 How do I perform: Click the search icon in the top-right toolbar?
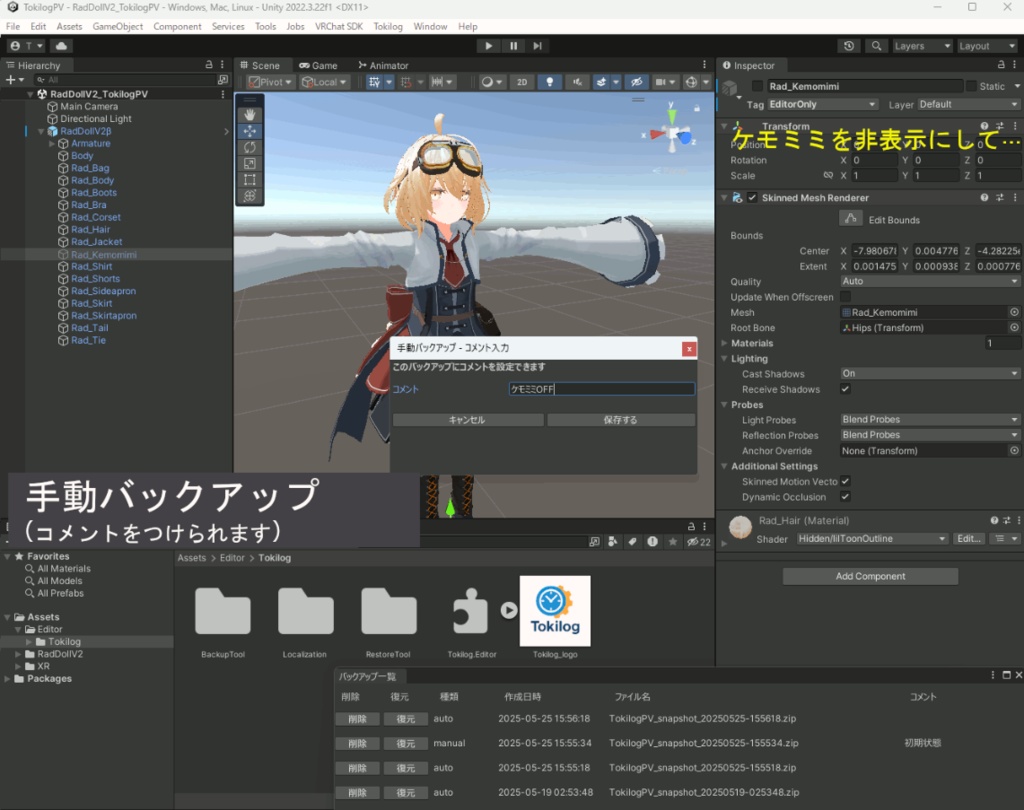point(878,46)
